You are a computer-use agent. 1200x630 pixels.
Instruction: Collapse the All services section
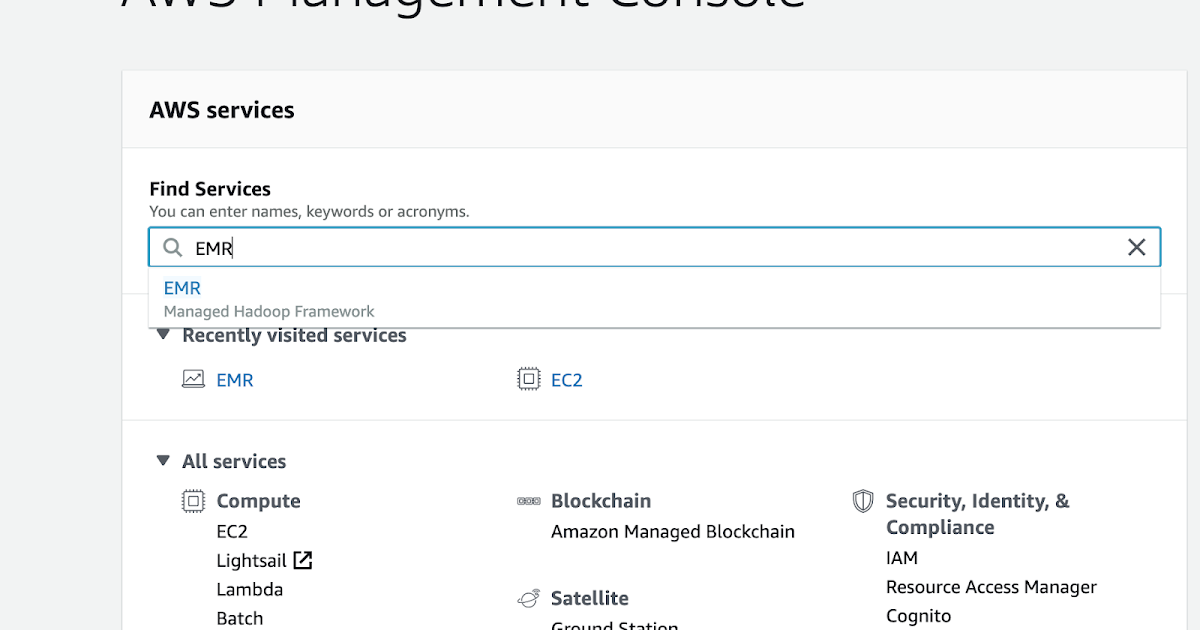(x=162, y=461)
